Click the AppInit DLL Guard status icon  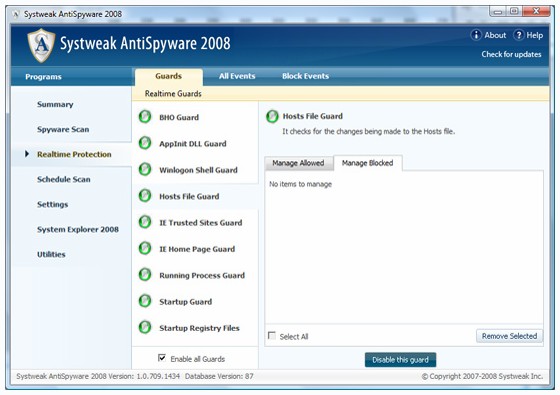[x=145, y=143]
